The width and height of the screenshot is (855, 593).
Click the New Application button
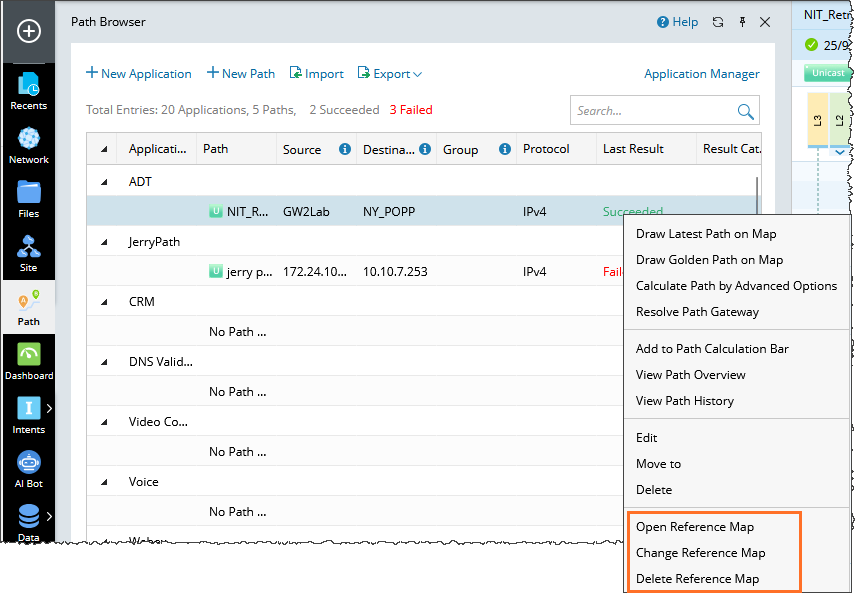pos(139,74)
